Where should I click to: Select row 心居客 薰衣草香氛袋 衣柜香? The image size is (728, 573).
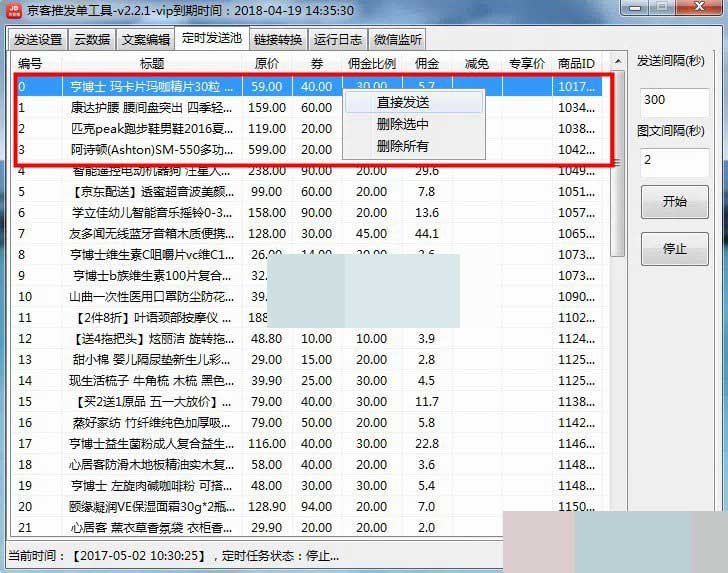309,527
